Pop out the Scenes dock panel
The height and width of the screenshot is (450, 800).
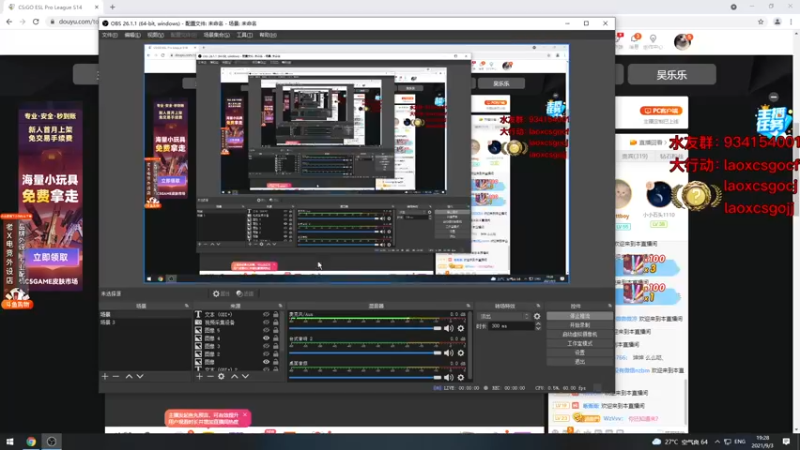(186, 306)
